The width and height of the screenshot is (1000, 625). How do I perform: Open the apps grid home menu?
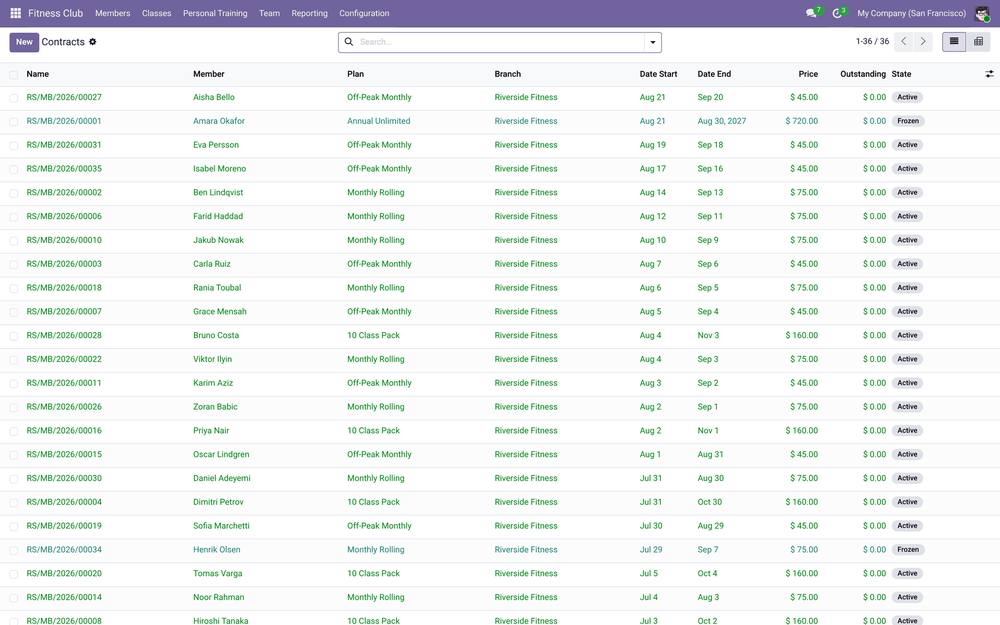pos(15,13)
